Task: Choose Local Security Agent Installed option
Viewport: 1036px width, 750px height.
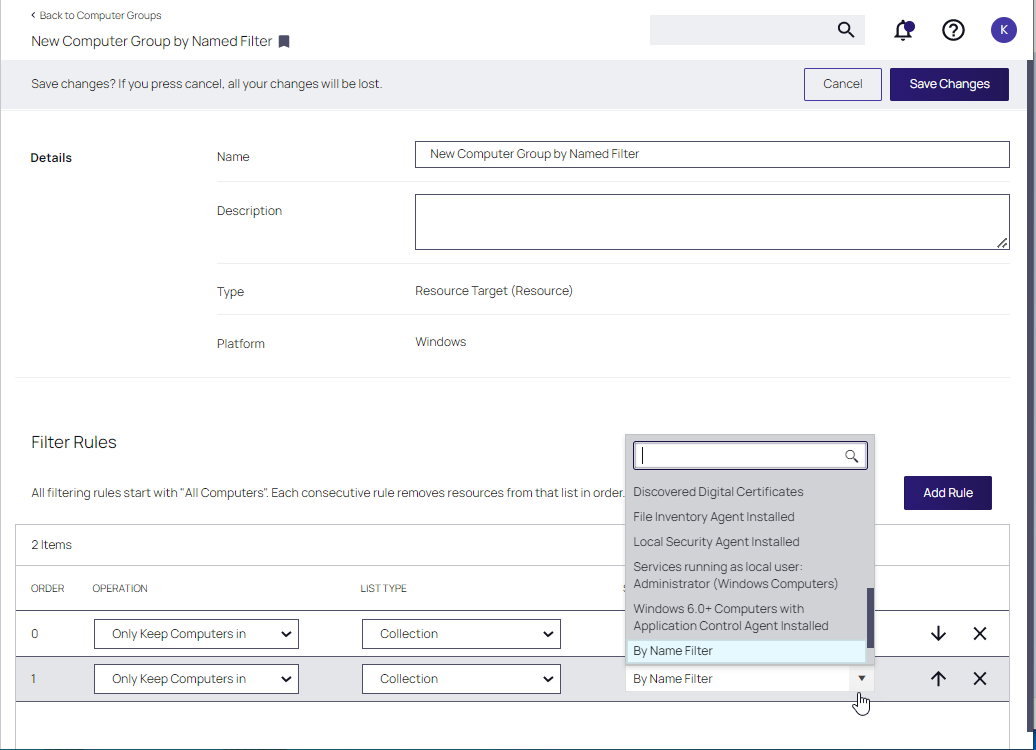Action: [716, 542]
